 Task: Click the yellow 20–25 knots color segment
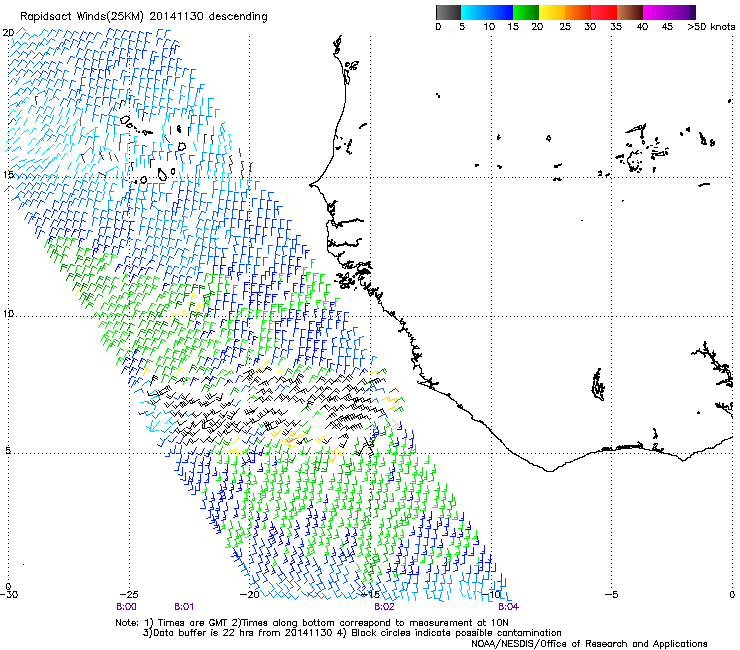click(x=552, y=12)
